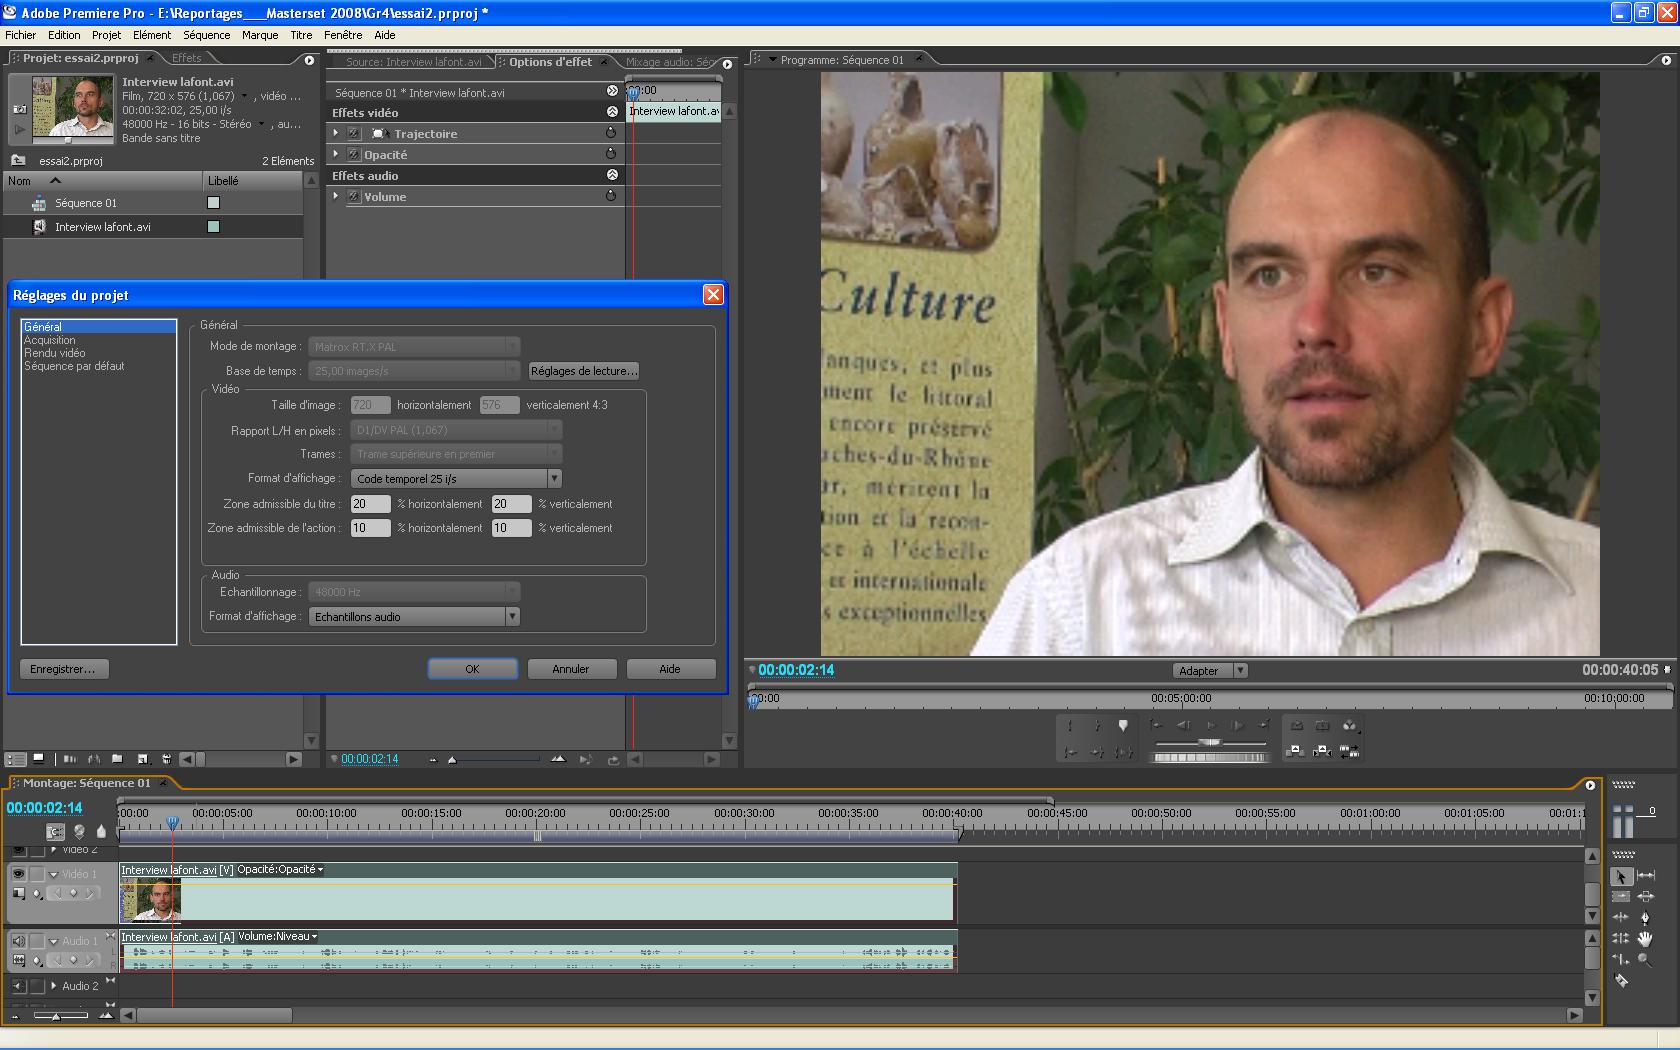Click Enregistrer... button

coord(63,669)
